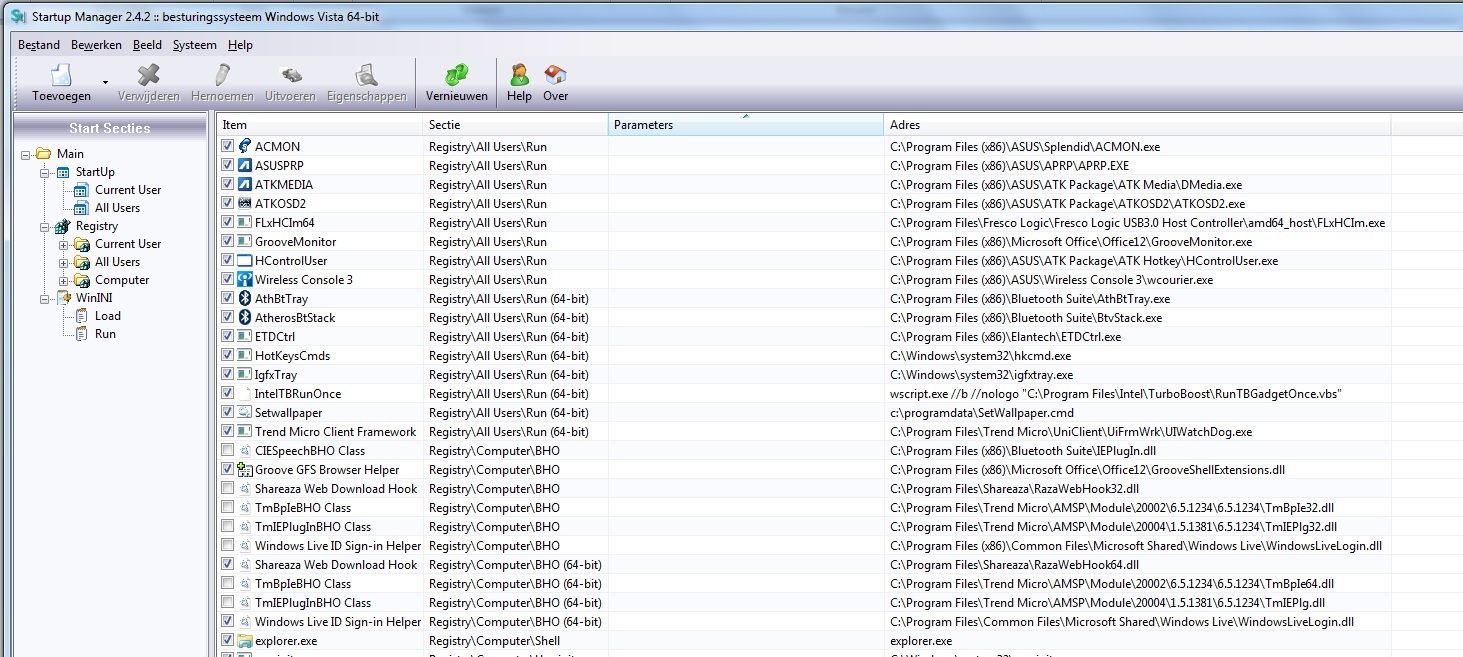The height and width of the screenshot is (657, 1463).
Task: Uncheck the ASUSPRP startup item
Action: point(228,165)
